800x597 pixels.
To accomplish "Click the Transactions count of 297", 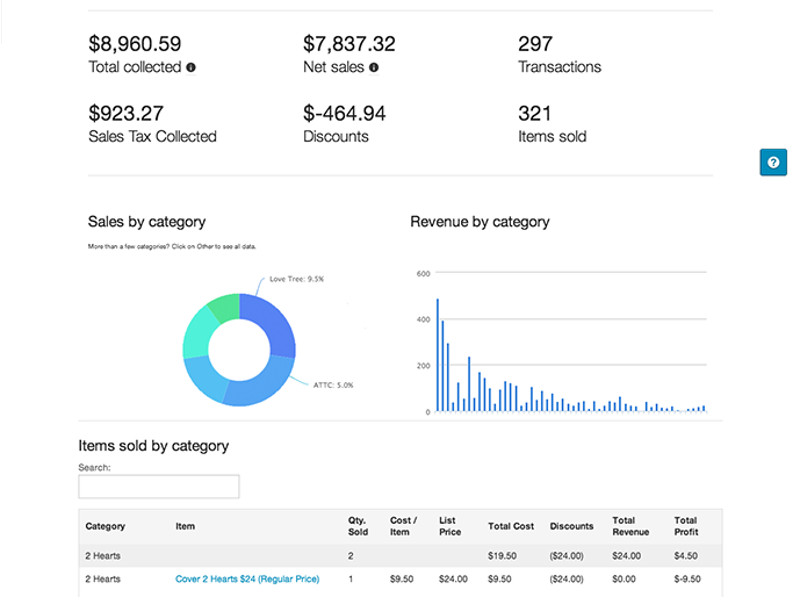I will [535, 44].
